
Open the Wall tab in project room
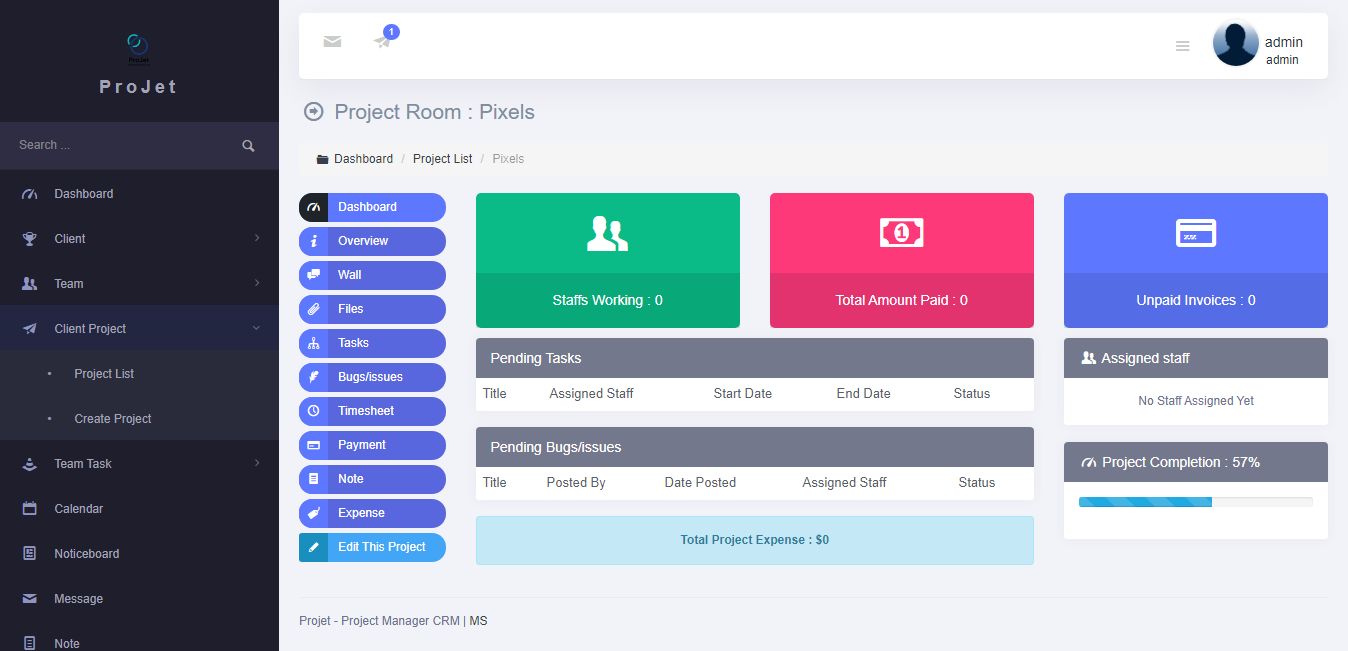[372, 275]
